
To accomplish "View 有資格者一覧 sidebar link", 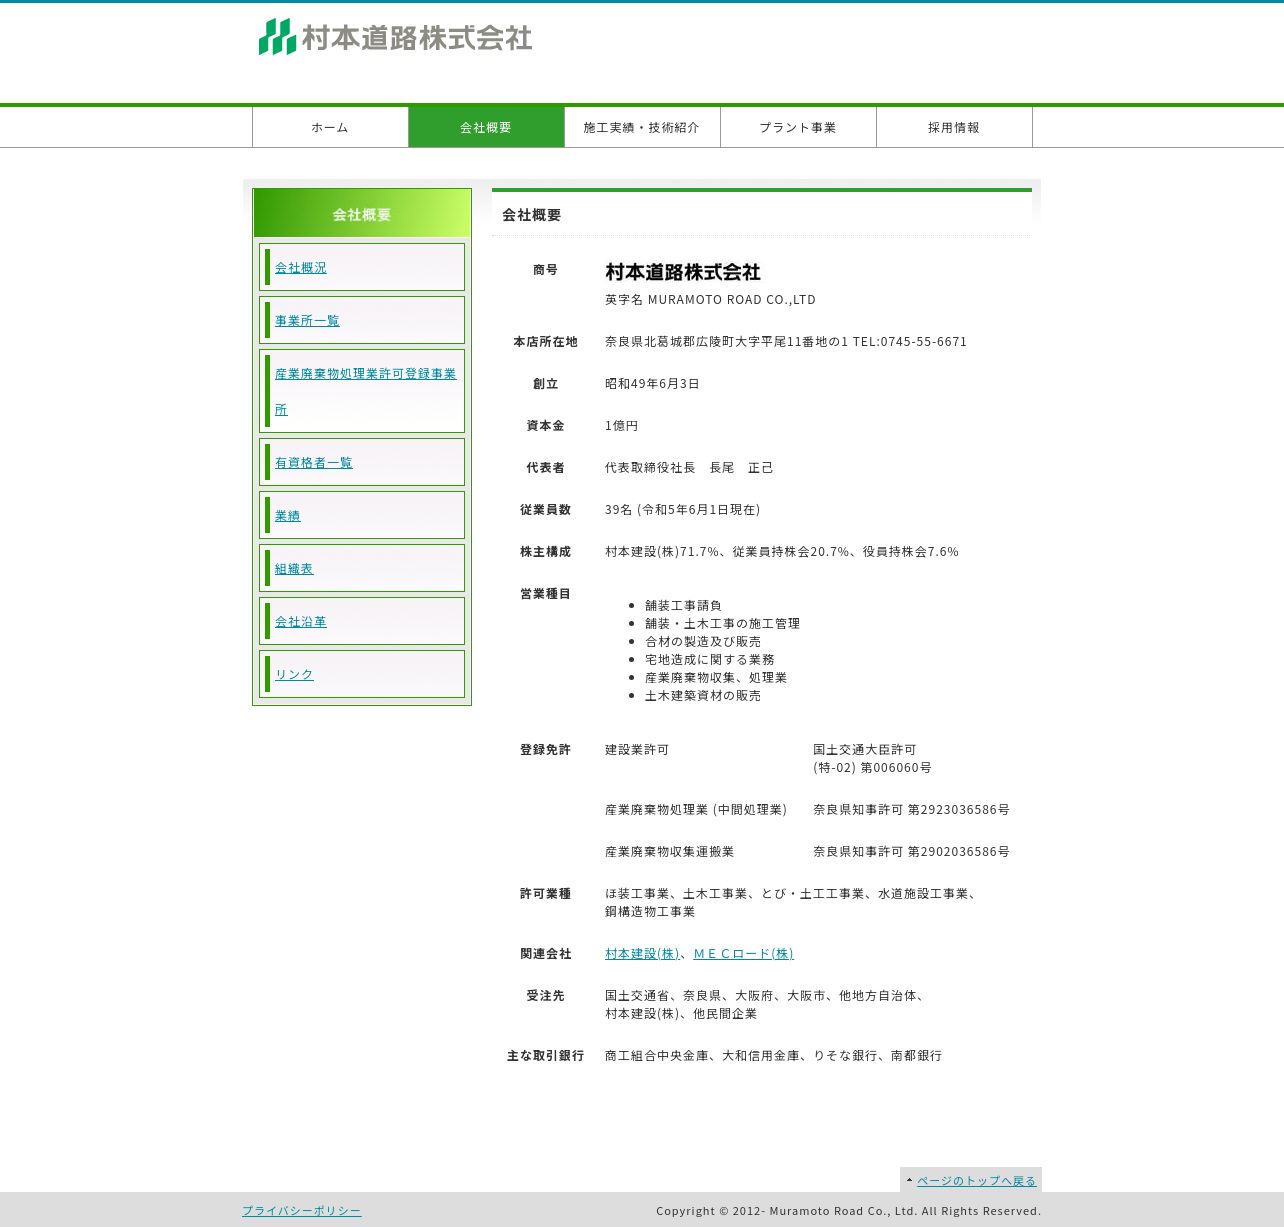I will point(314,463).
